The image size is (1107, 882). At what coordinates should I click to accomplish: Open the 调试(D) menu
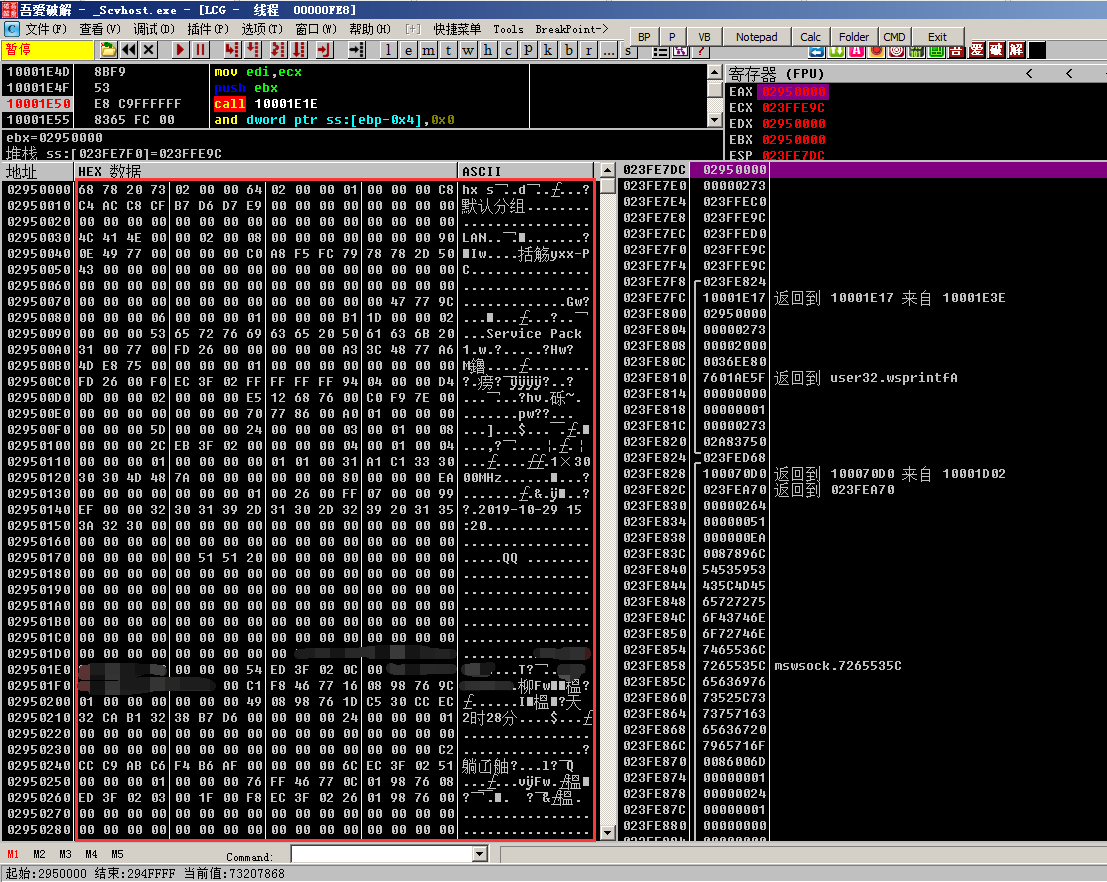(153, 29)
